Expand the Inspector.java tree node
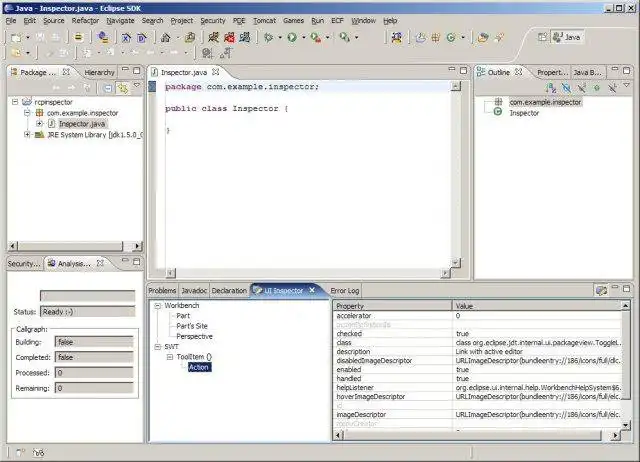This screenshot has width=640, height=462. [39, 123]
